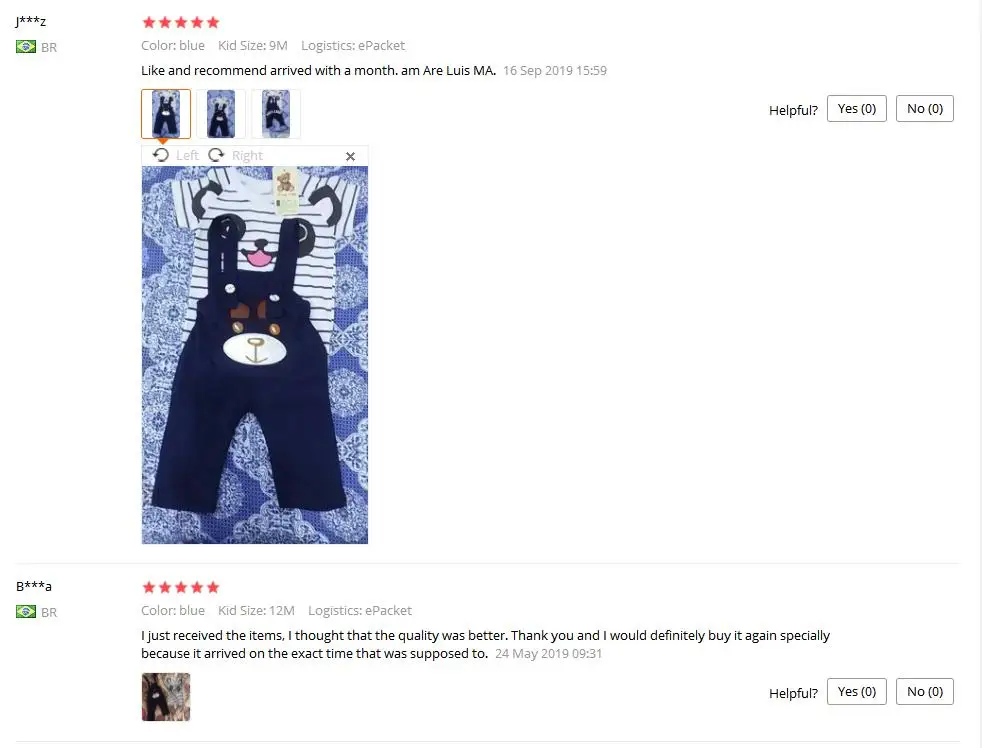Select the first review photo thumbnail
The height and width of the screenshot is (748, 982).
(166, 113)
